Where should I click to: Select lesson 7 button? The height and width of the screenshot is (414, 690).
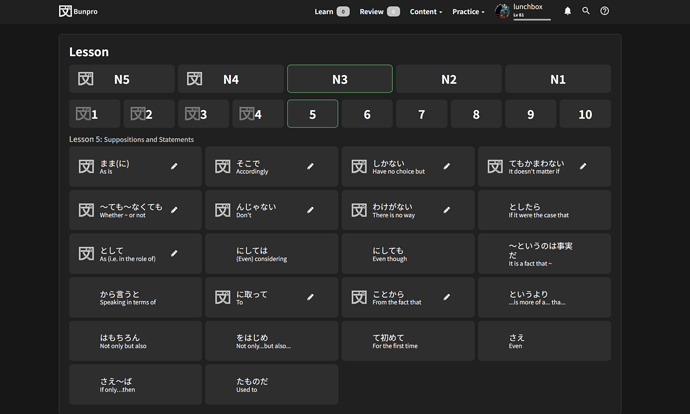coord(421,114)
